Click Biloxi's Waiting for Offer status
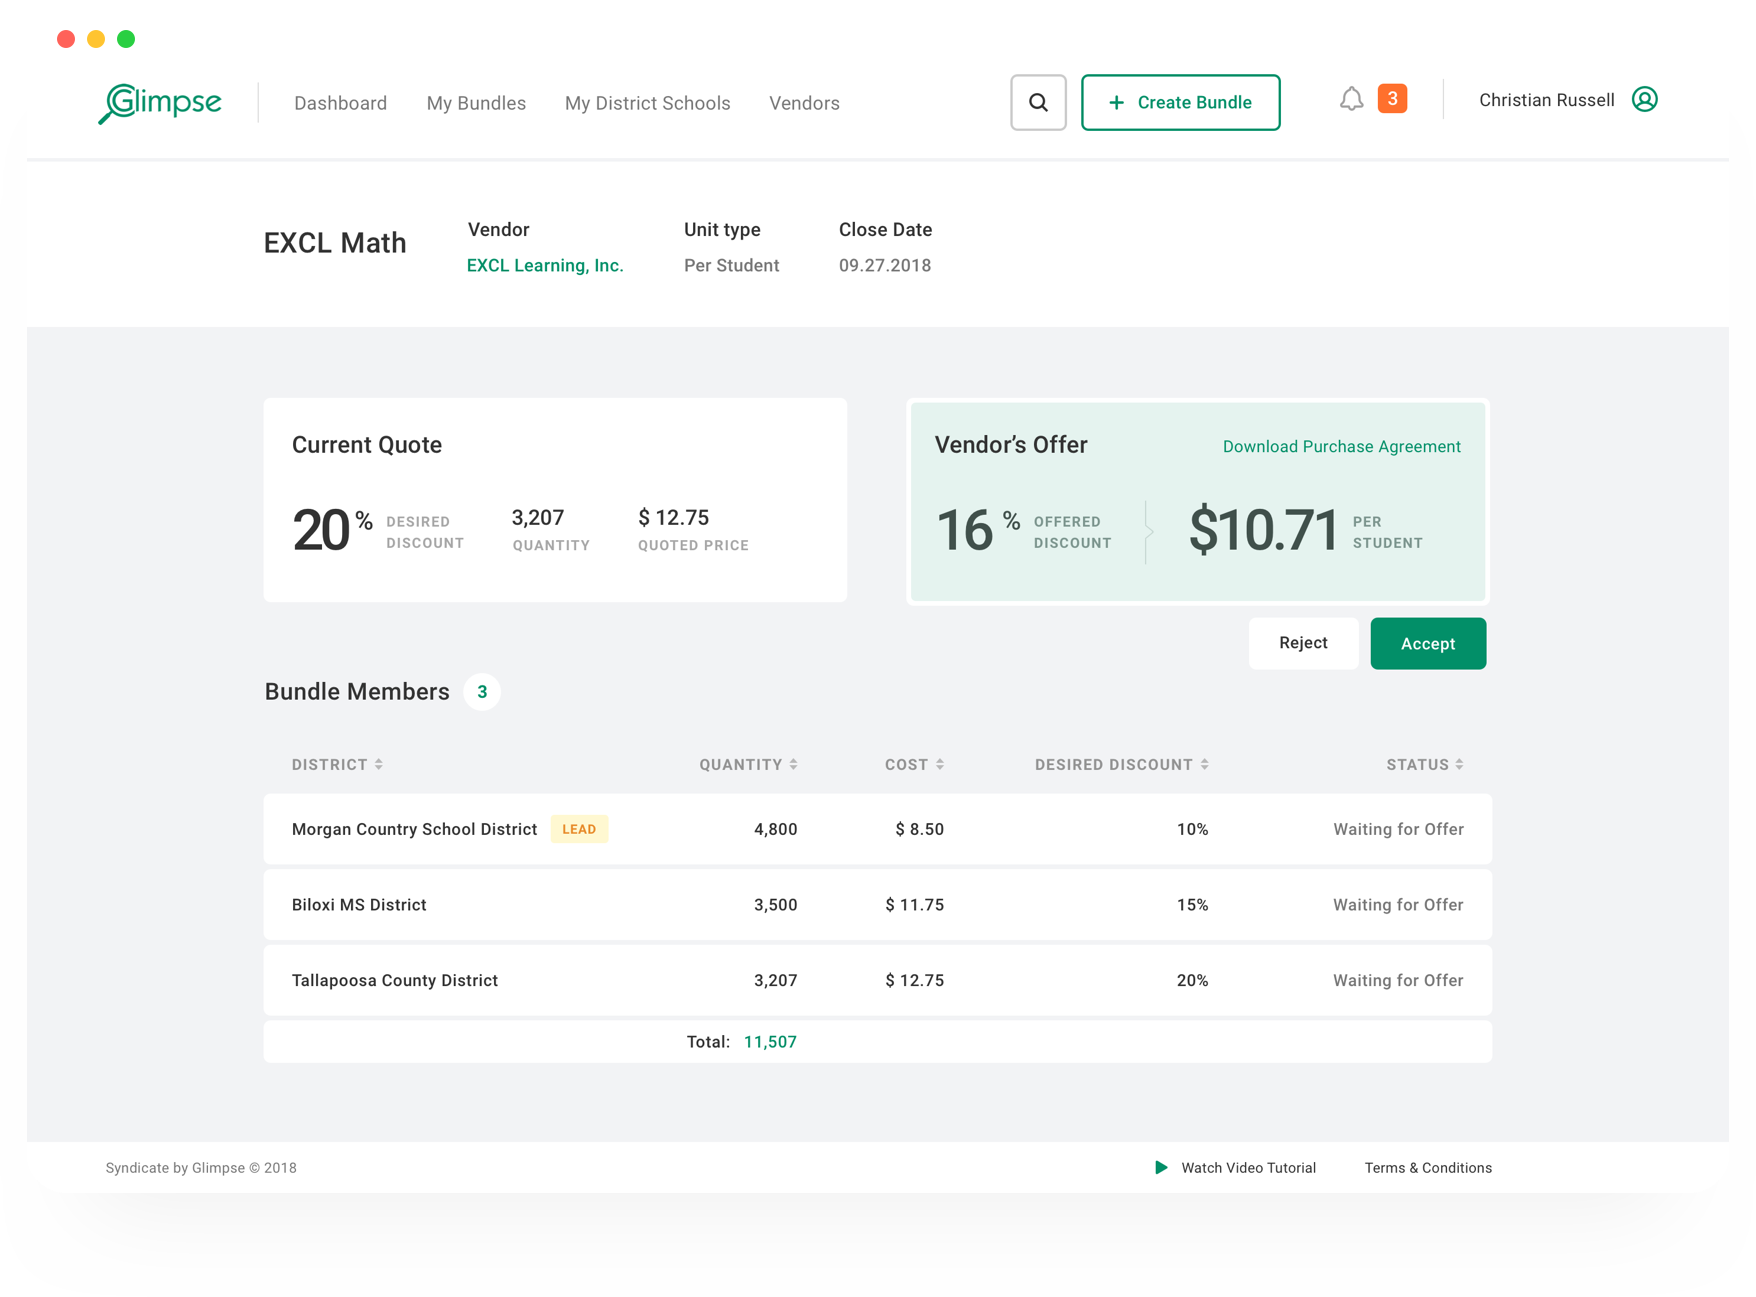1756x1297 pixels. point(1398,905)
